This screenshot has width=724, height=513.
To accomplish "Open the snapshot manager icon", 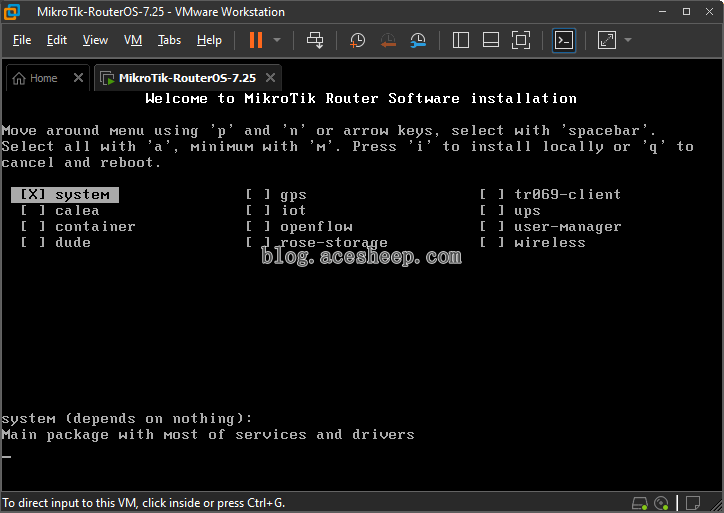I will [x=418, y=40].
